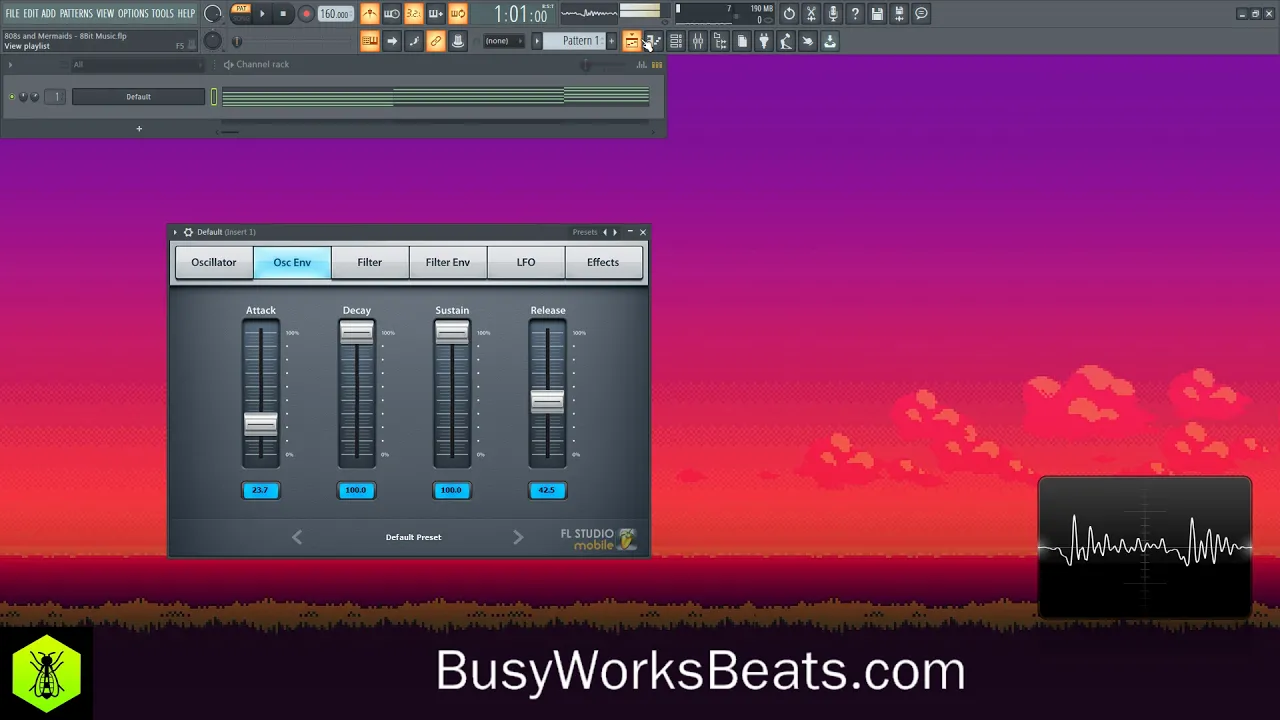This screenshot has height=720, width=1280.
Task: Click the download/content library icon
Action: 830,41
